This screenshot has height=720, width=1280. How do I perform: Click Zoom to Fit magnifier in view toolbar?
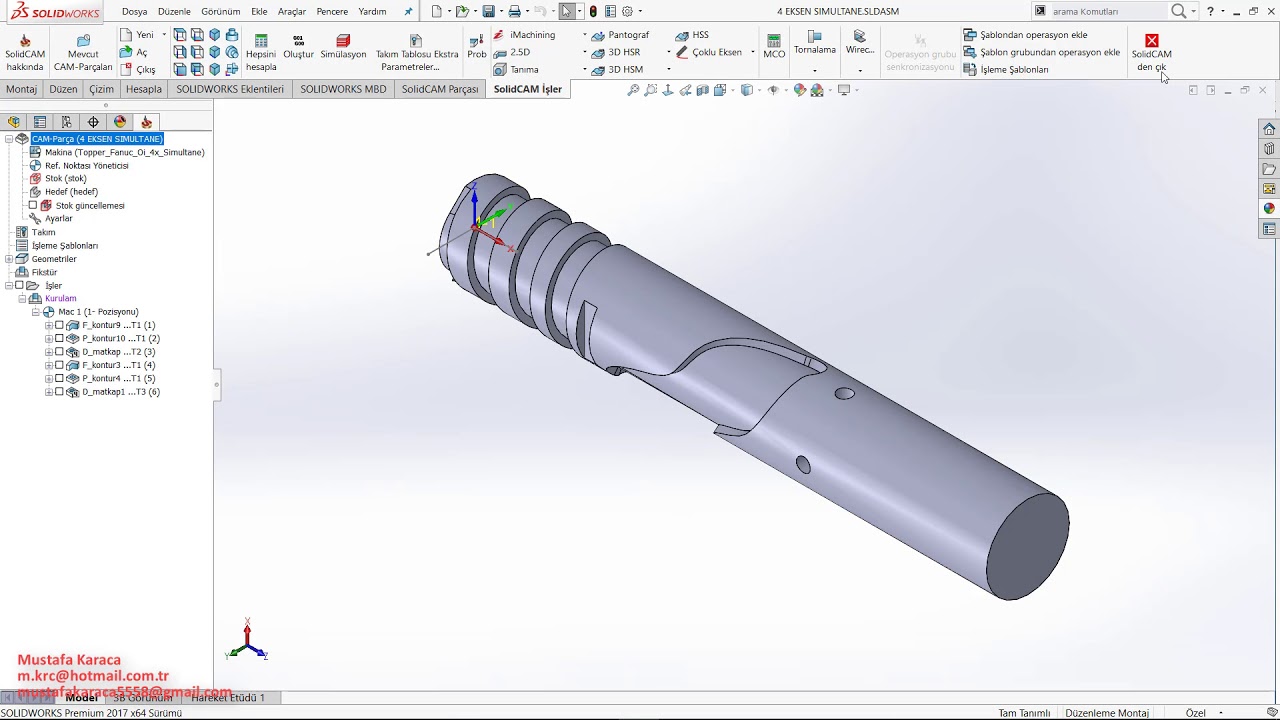click(x=633, y=90)
